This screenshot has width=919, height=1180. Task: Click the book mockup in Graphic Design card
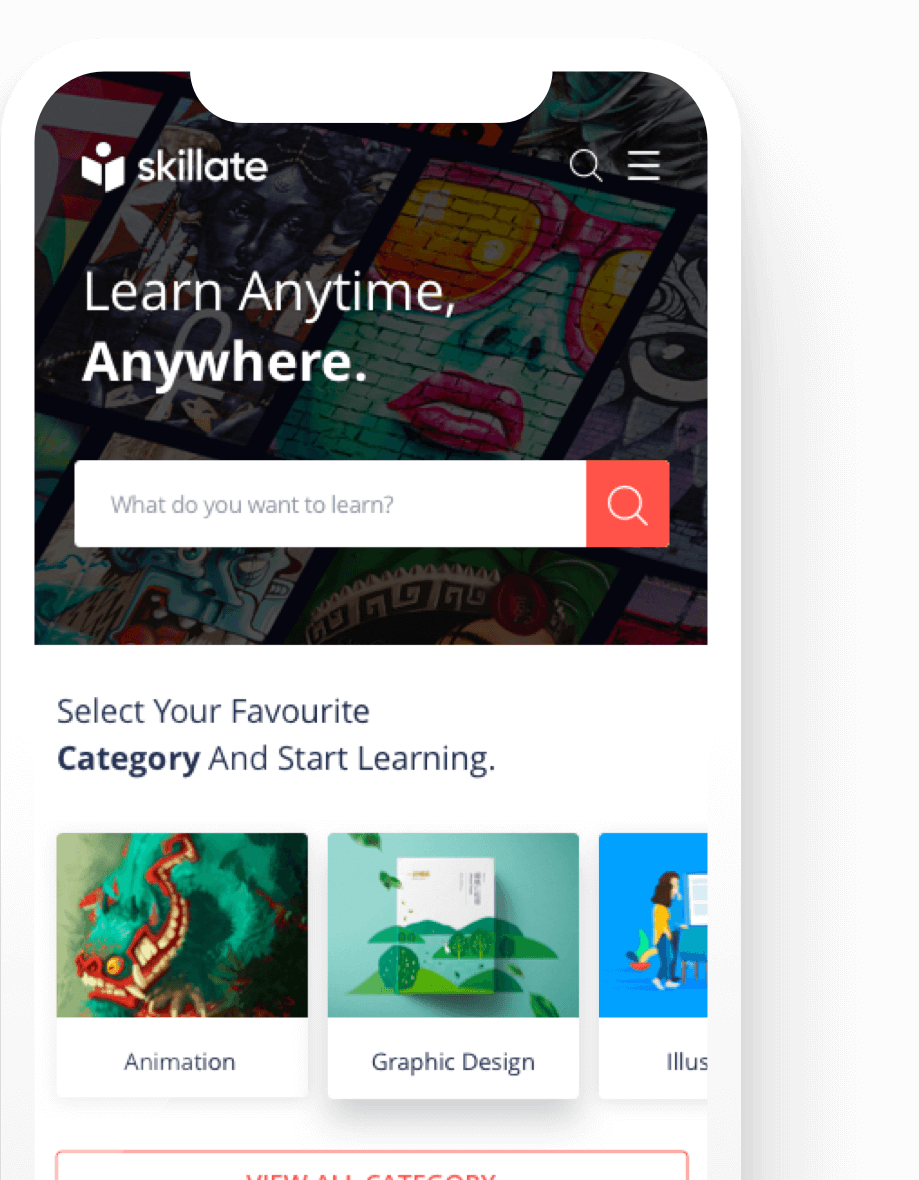point(446,925)
